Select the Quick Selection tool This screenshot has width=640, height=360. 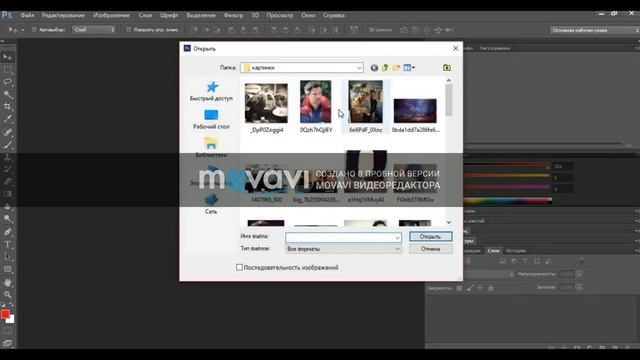pyautogui.click(x=8, y=94)
